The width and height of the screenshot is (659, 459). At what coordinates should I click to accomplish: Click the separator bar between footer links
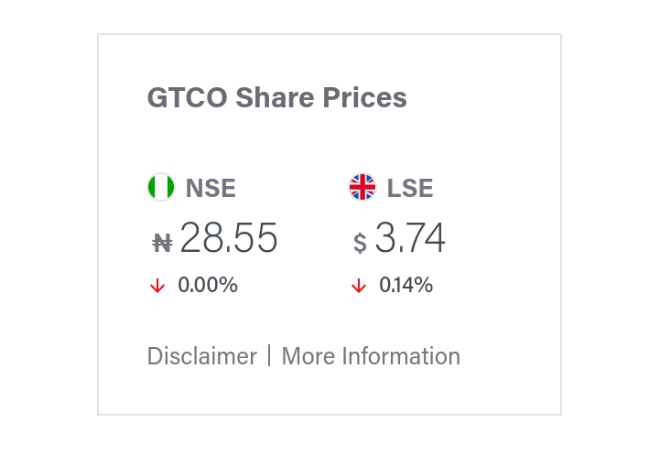tap(269, 356)
